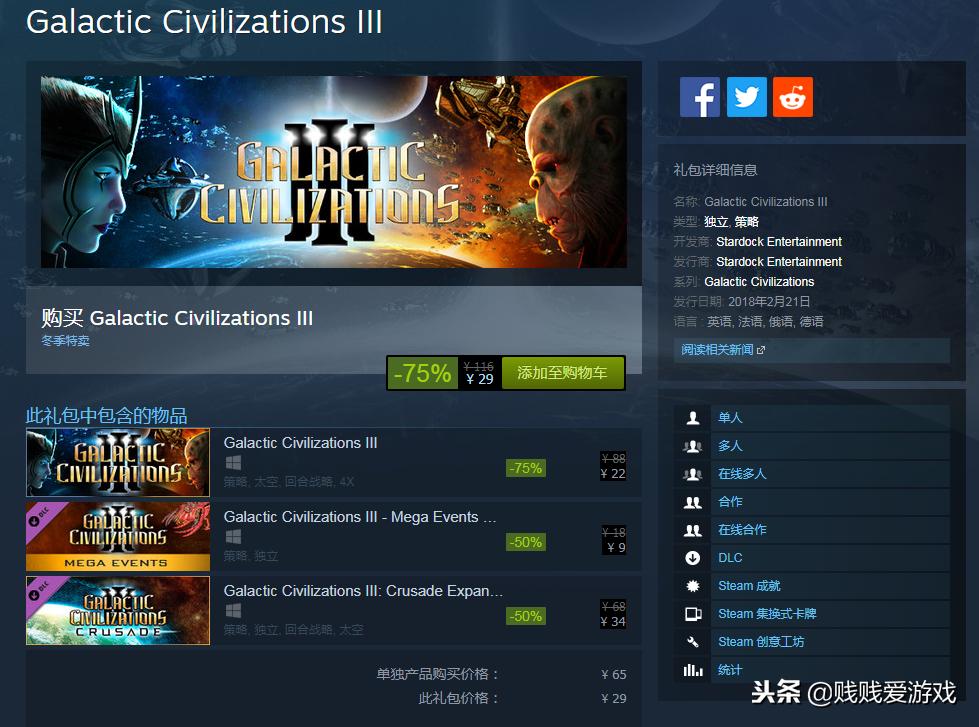
Task: Share the bundle on Reddit
Action: click(x=792, y=97)
